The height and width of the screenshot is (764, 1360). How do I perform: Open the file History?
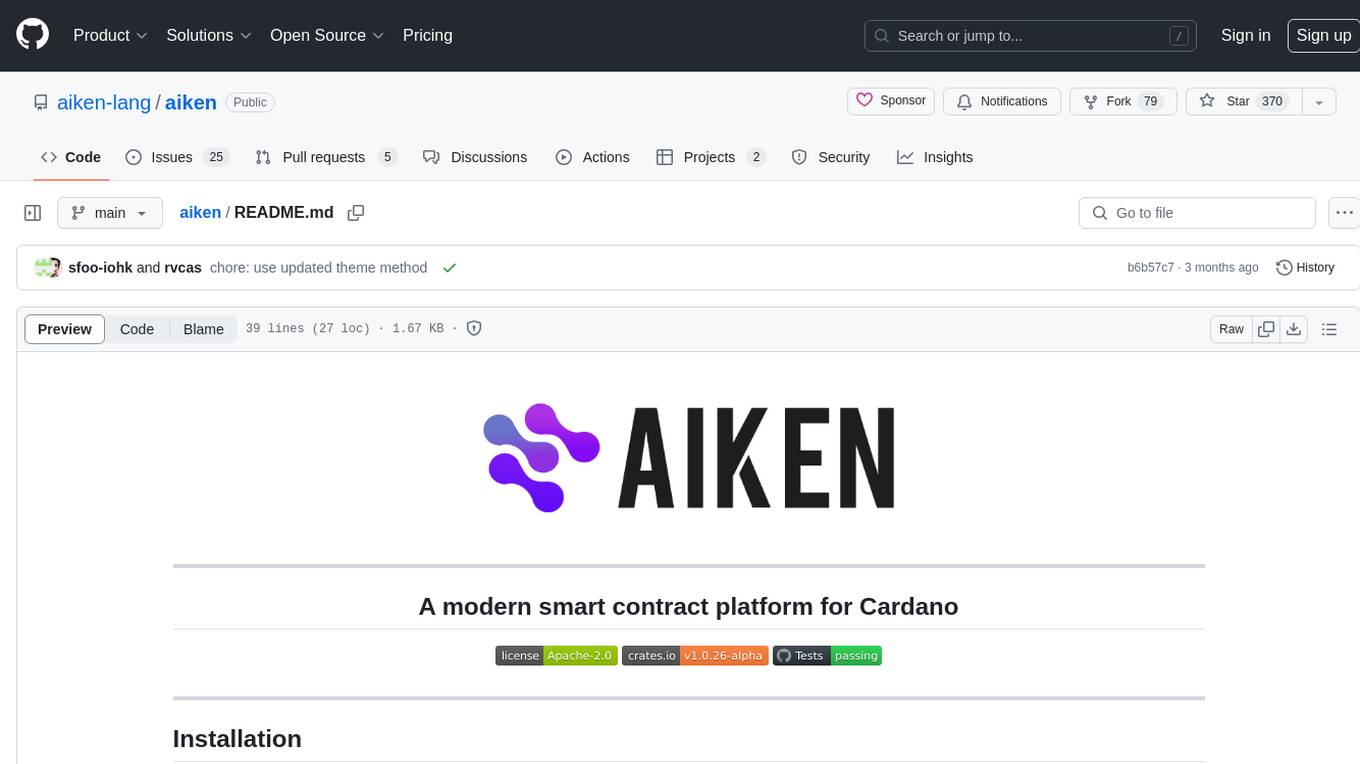coord(1305,267)
